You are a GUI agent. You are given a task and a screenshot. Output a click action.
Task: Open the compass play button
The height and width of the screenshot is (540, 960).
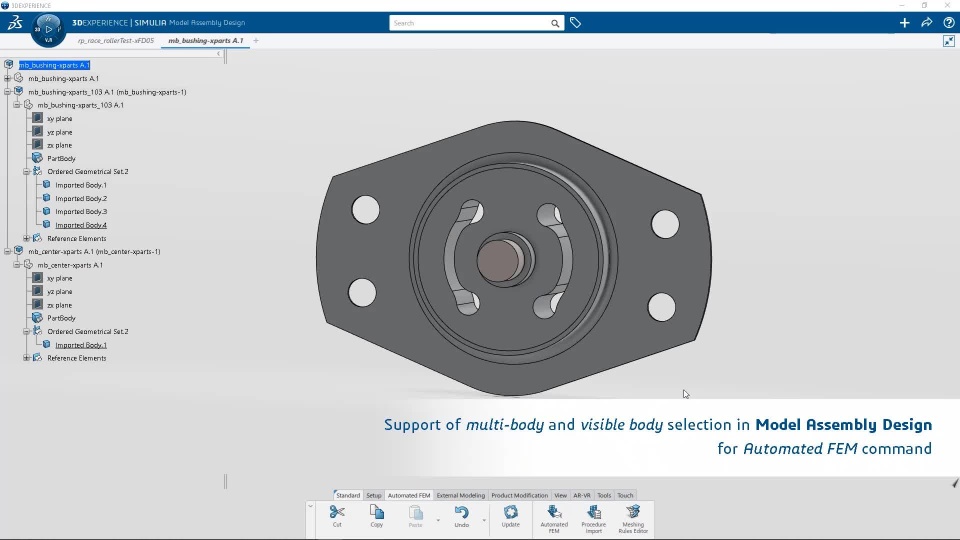(49, 29)
